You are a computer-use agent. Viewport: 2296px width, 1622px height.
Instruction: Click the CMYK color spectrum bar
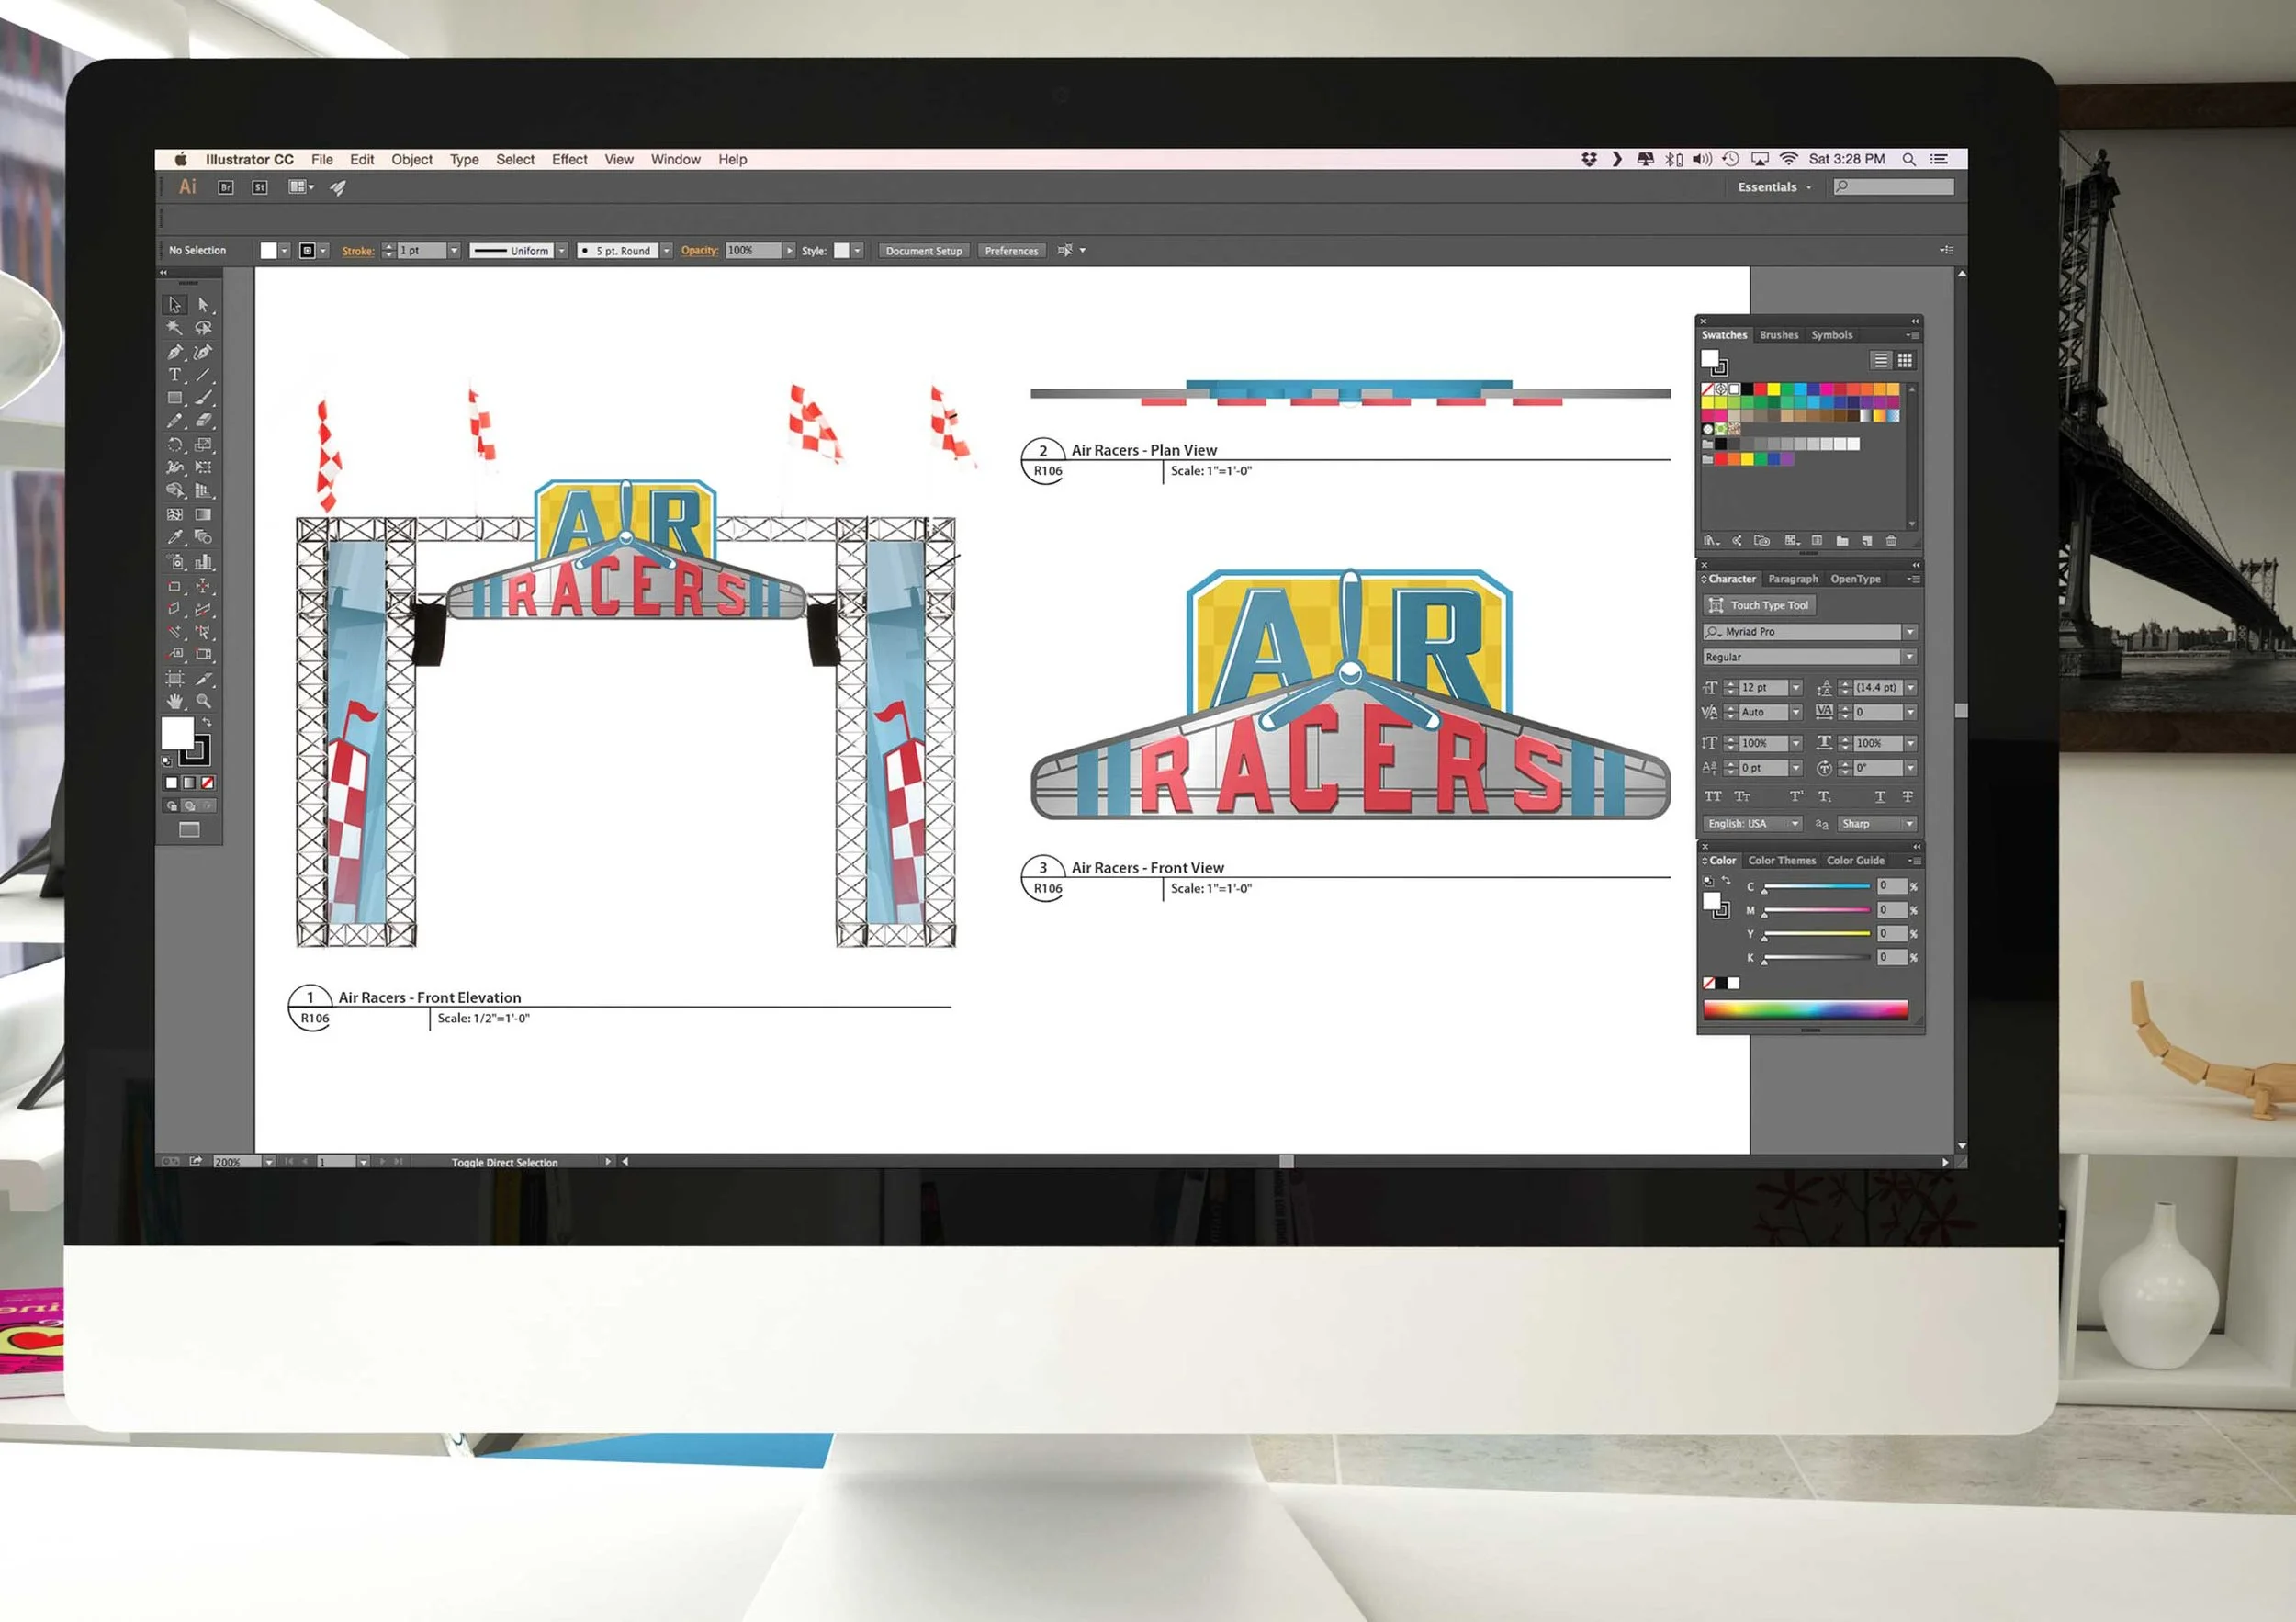(1805, 1010)
